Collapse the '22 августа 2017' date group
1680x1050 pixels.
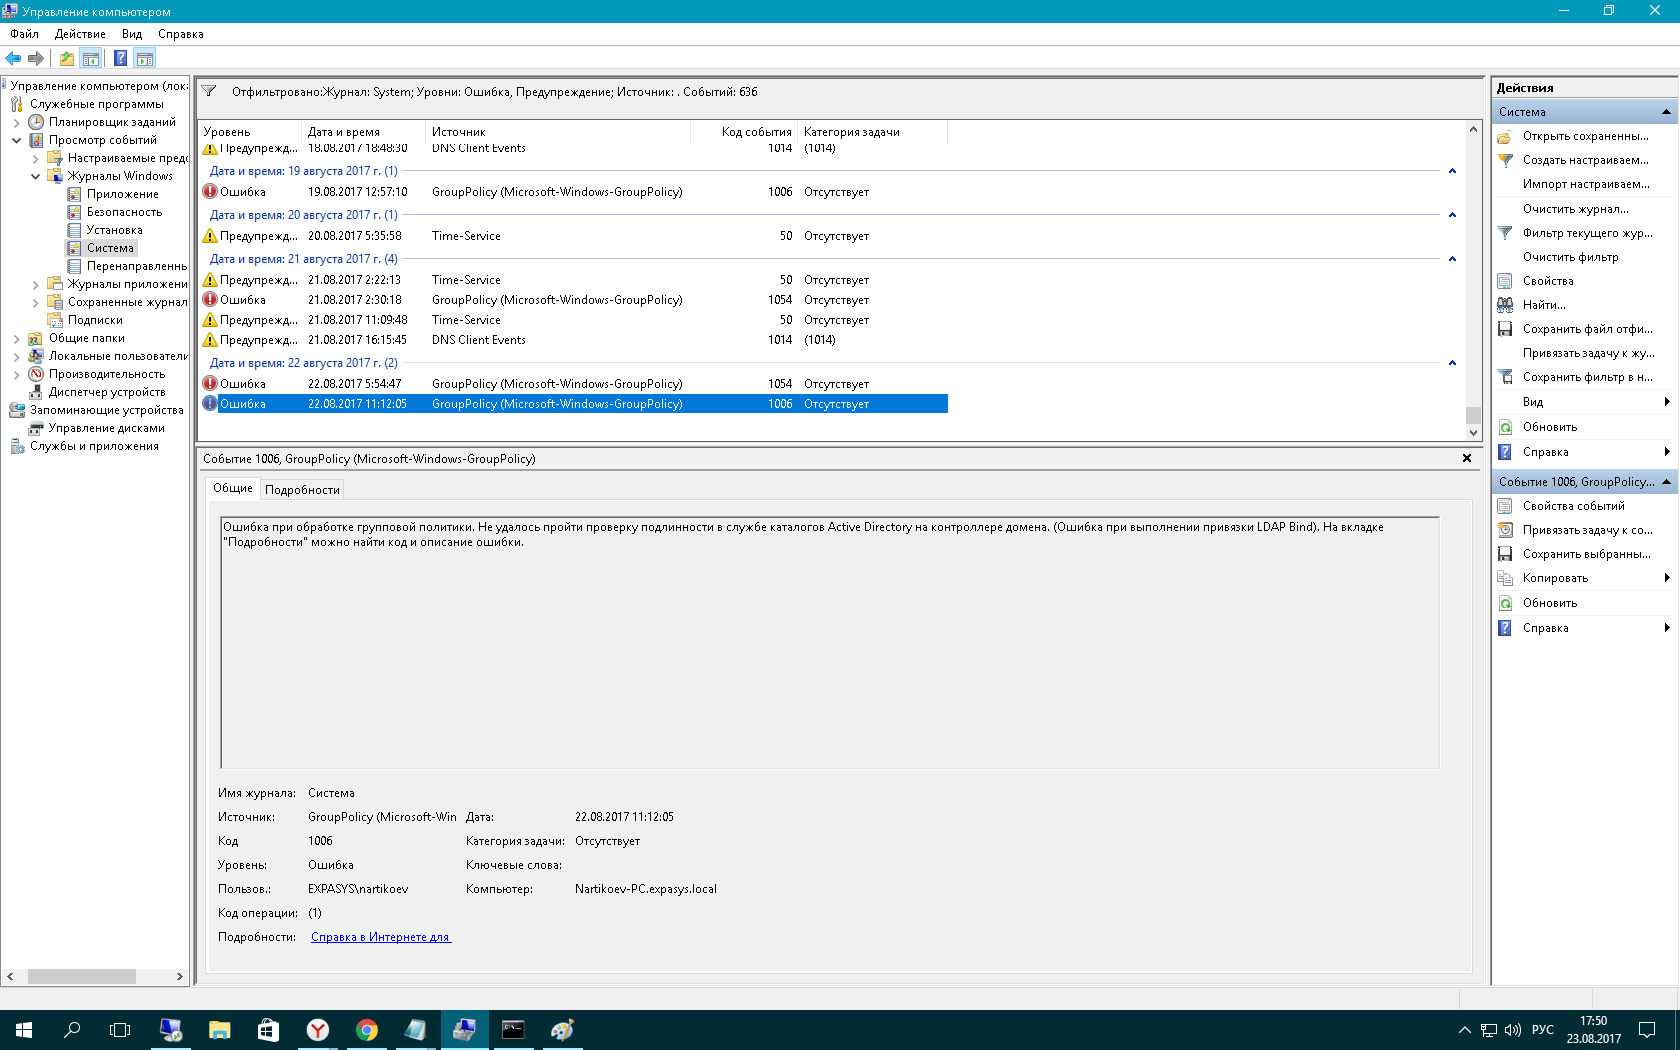tap(1452, 363)
